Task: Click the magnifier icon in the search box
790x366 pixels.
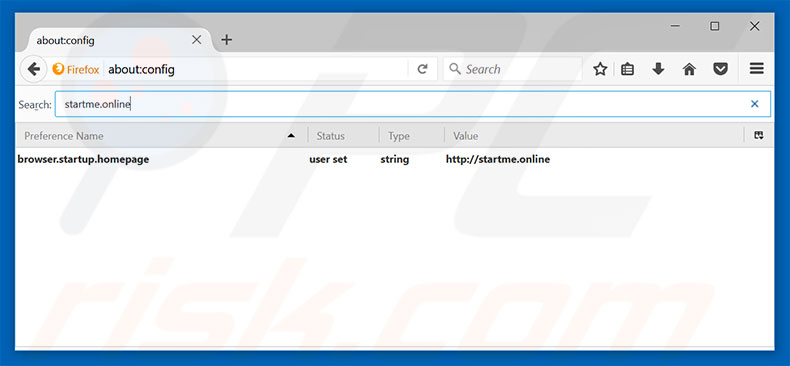Action: coord(455,69)
